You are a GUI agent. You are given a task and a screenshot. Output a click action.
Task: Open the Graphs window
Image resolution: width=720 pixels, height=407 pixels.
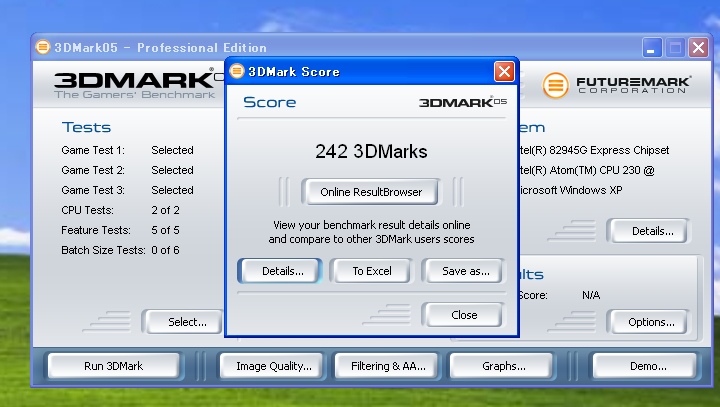pyautogui.click(x=502, y=366)
